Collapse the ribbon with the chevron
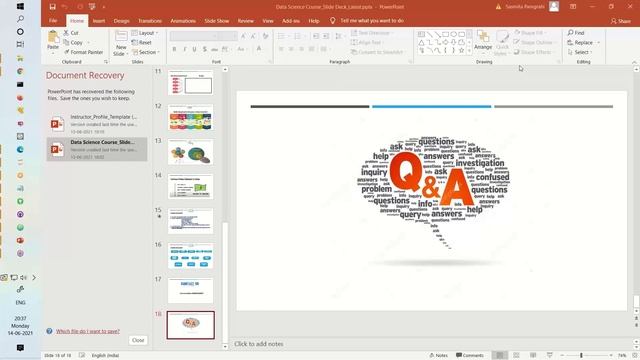Screen dimensions: 640x360 coord(634,62)
